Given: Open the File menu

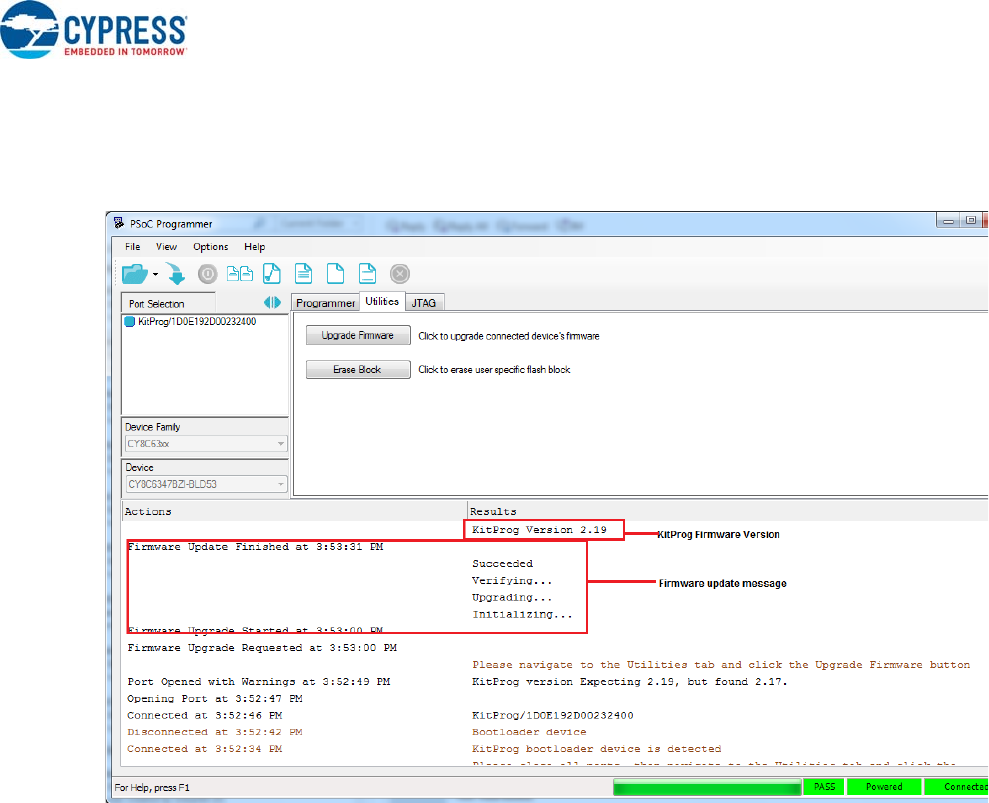Looking at the screenshot, I should click(x=132, y=246).
